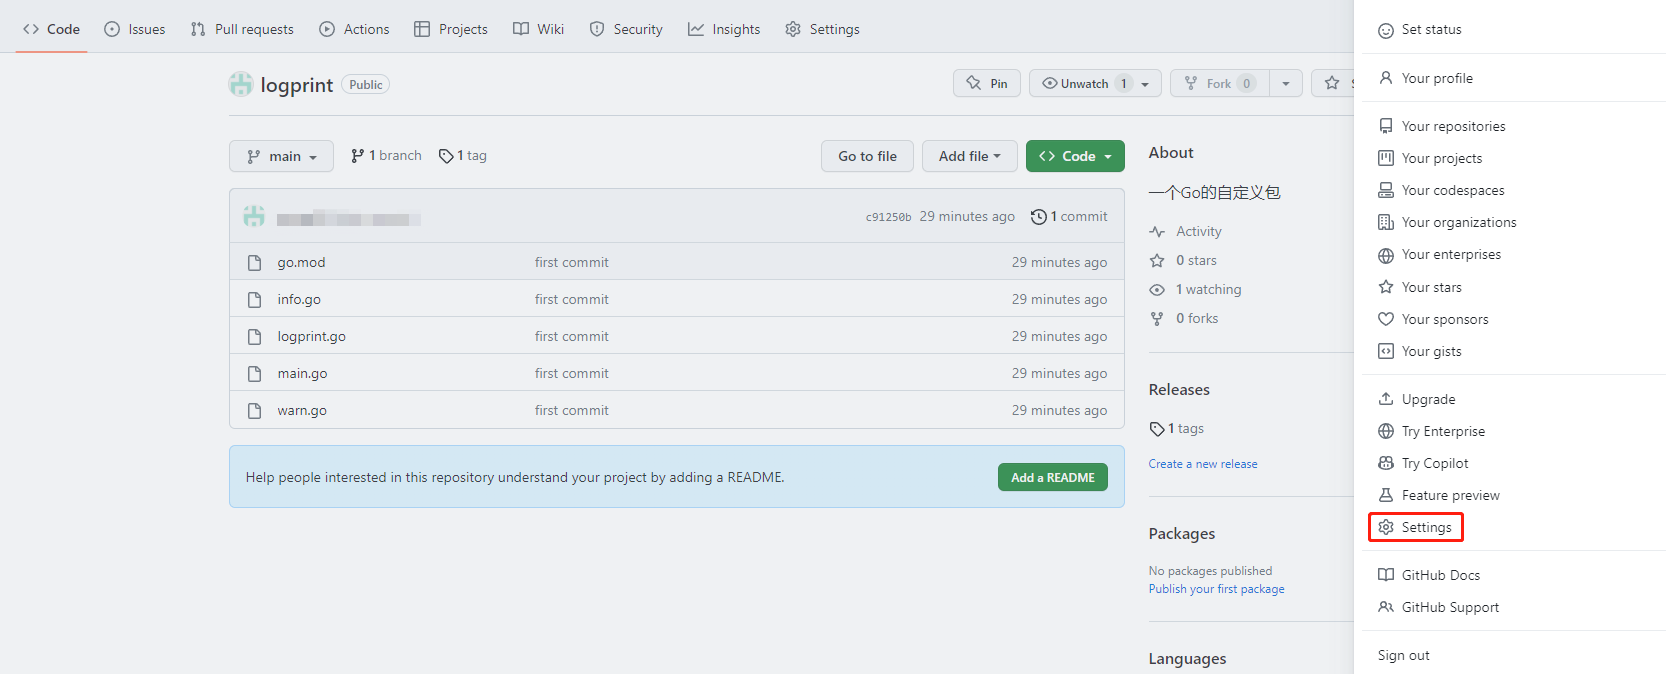Open the main.go file
The height and width of the screenshot is (674, 1673).
tap(302, 373)
